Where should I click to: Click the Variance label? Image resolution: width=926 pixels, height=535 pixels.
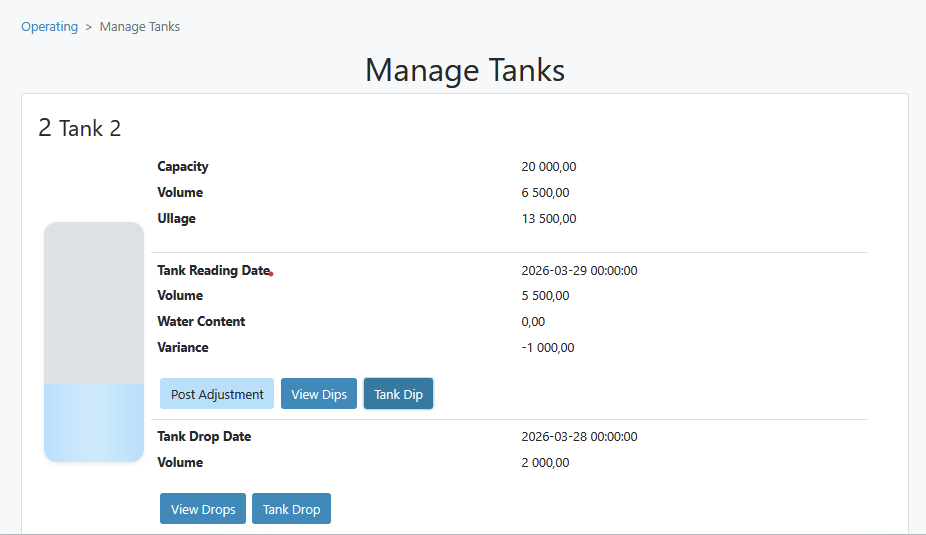(x=182, y=348)
